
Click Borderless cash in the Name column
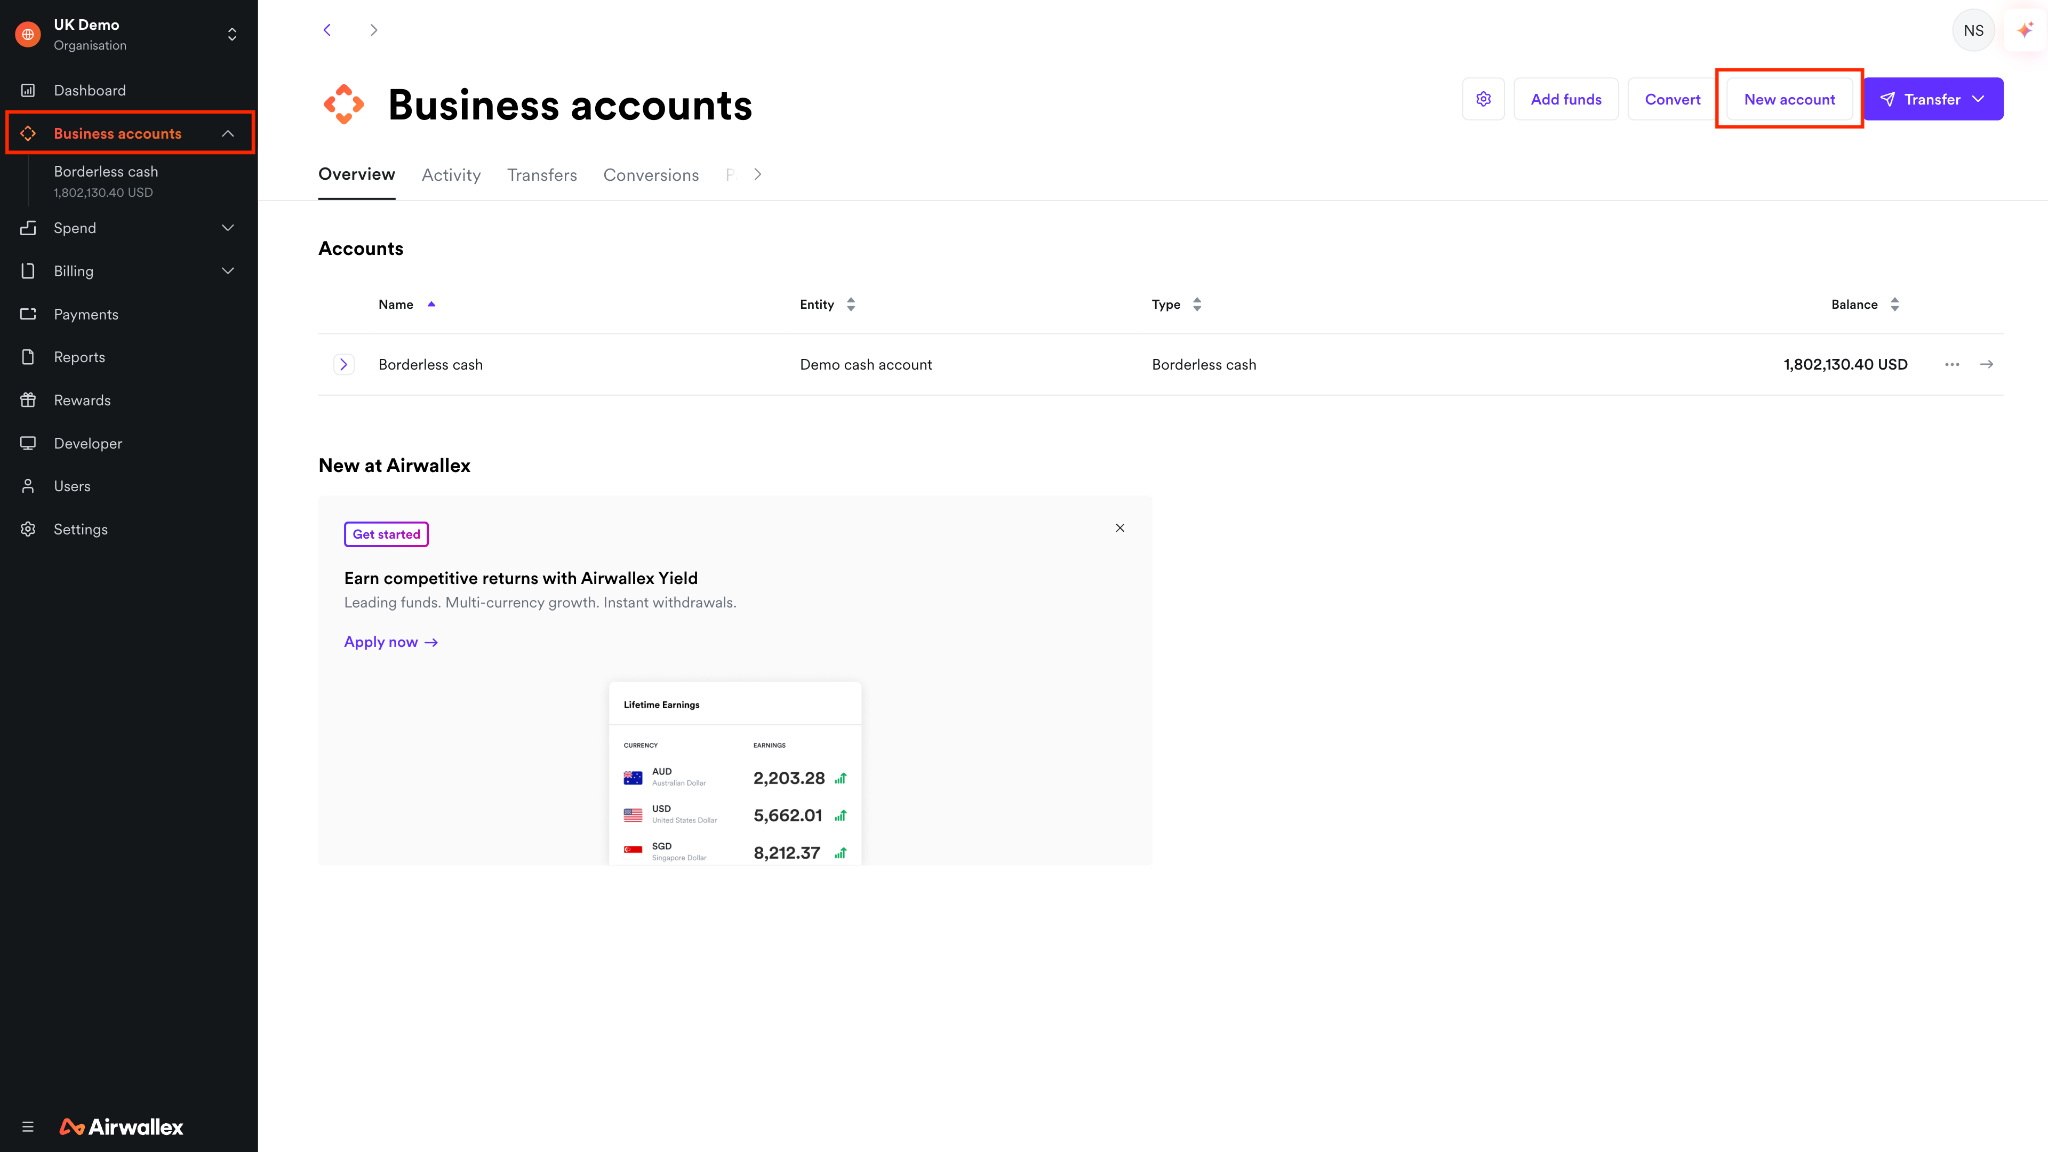tap(431, 365)
